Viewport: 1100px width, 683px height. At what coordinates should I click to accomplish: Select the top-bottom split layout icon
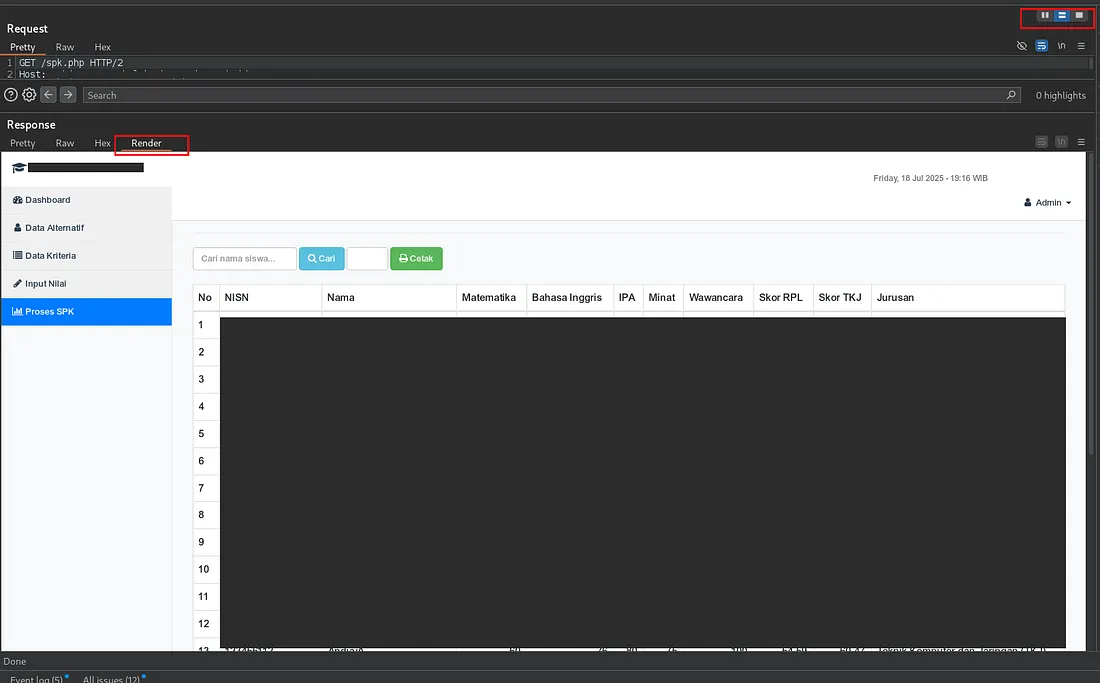pyautogui.click(x=1061, y=15)
